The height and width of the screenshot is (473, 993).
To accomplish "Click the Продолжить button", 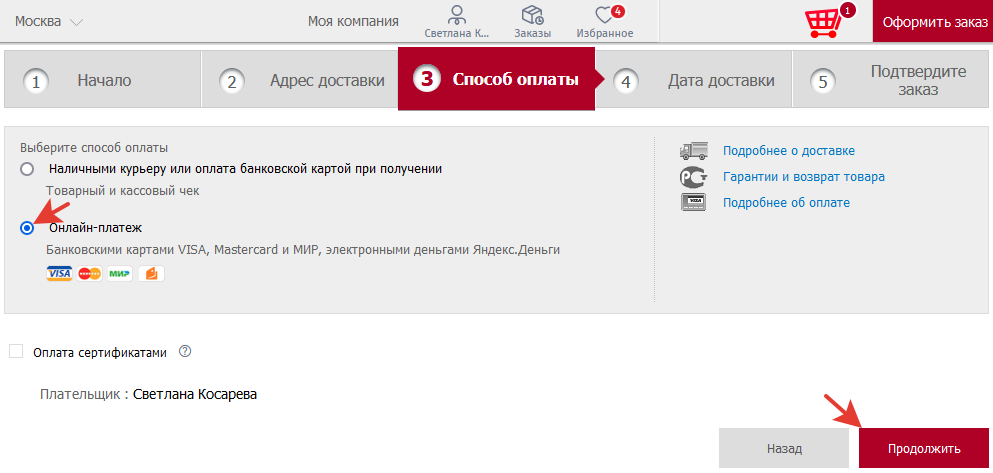I will click(923, 448).
